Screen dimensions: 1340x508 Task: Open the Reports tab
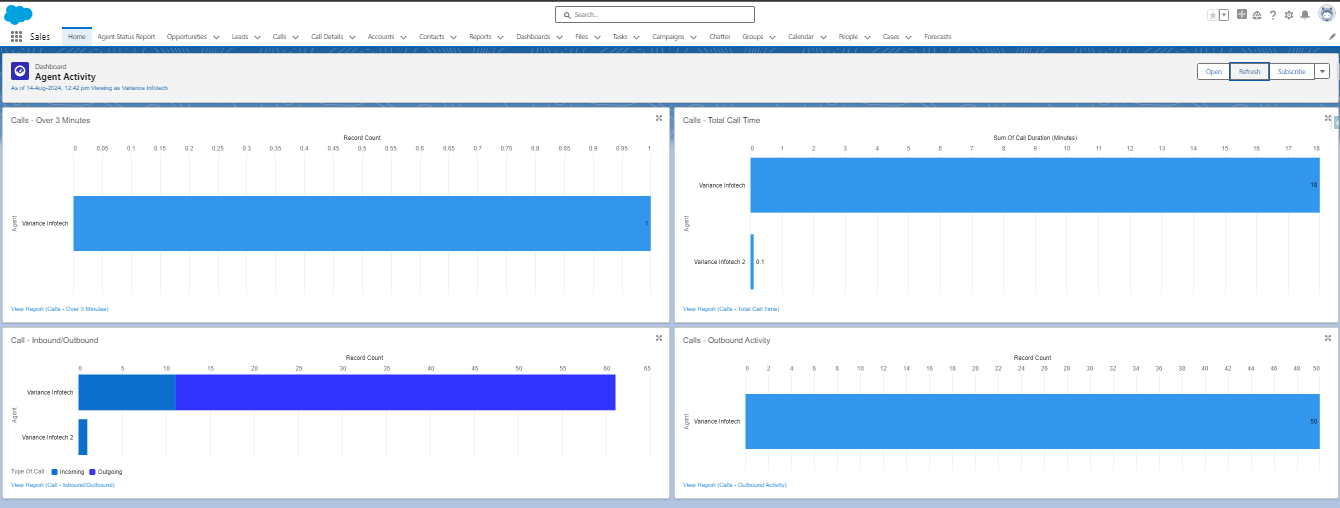(480, 36)
